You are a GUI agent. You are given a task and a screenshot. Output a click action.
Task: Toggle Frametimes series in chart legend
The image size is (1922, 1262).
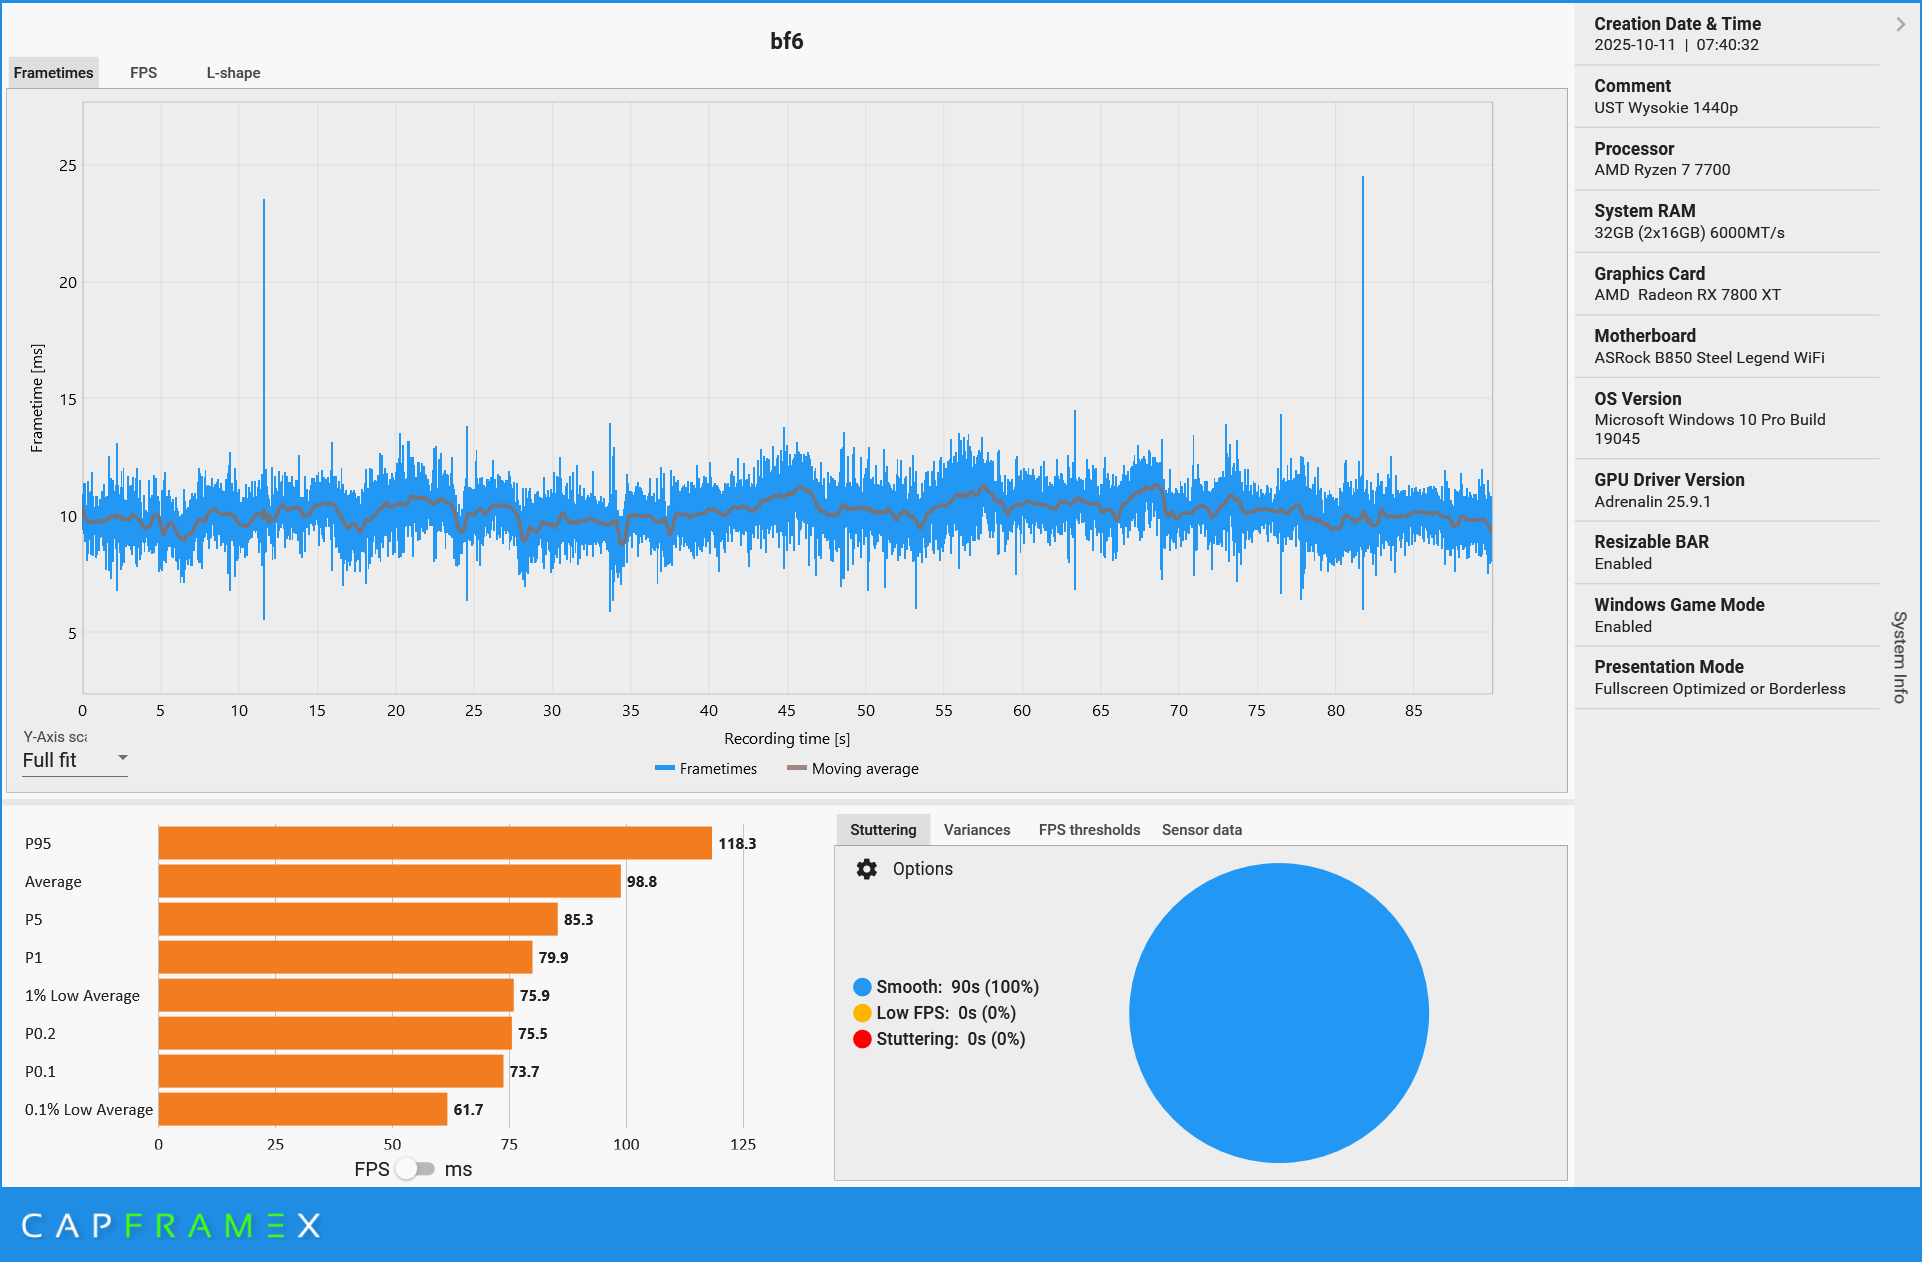(706, 769)
